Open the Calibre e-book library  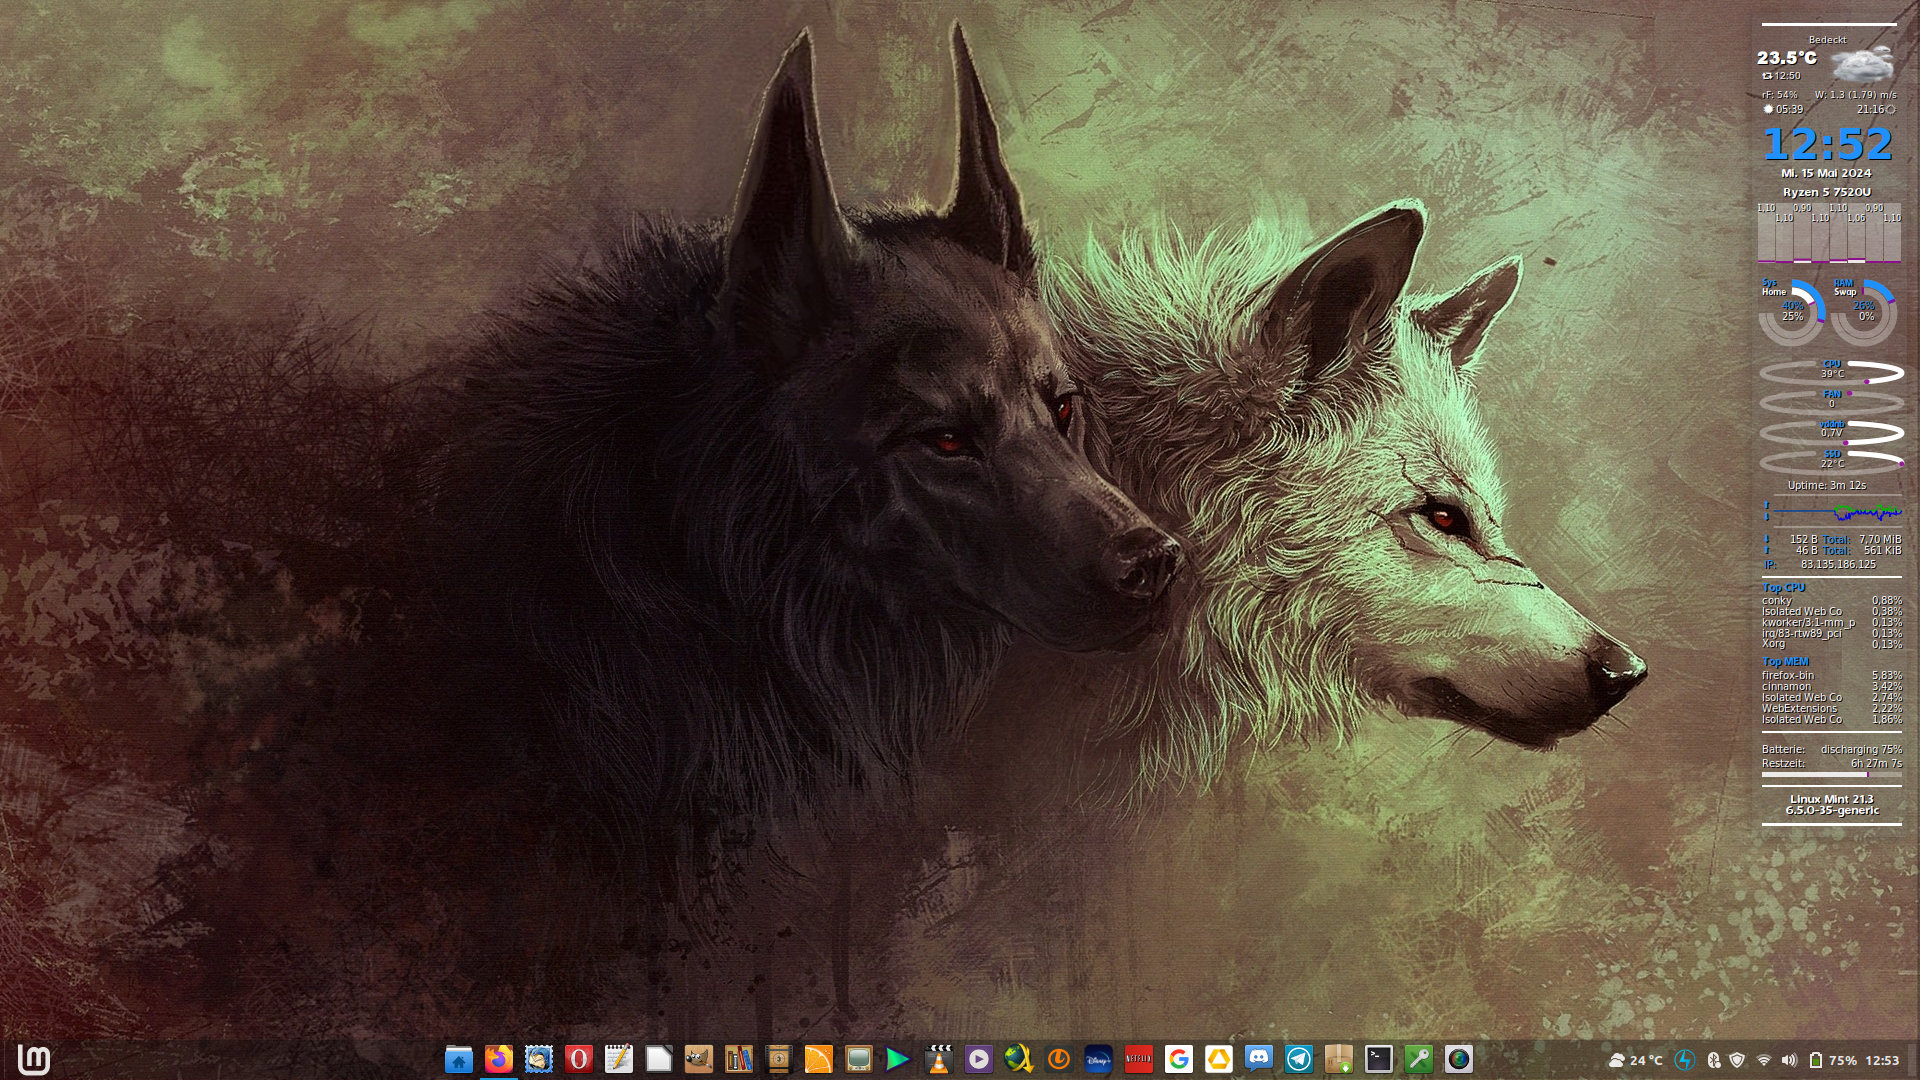click(x=739, y=1059)
